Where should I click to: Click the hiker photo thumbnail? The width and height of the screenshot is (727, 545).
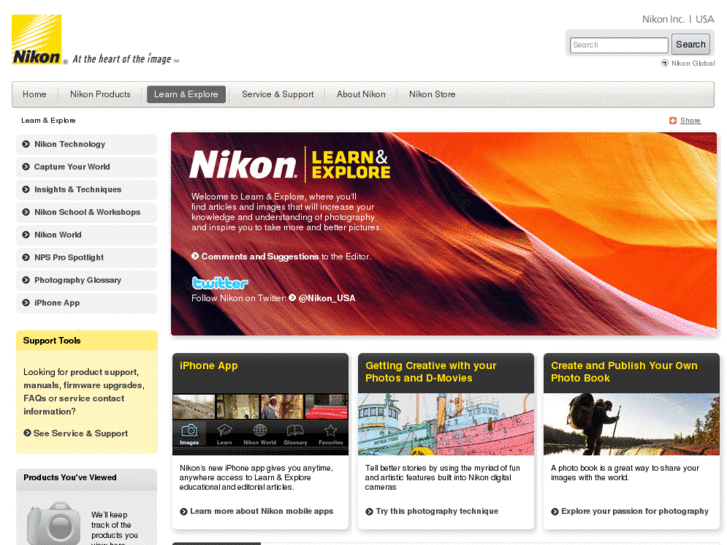[x=631, y=424]
